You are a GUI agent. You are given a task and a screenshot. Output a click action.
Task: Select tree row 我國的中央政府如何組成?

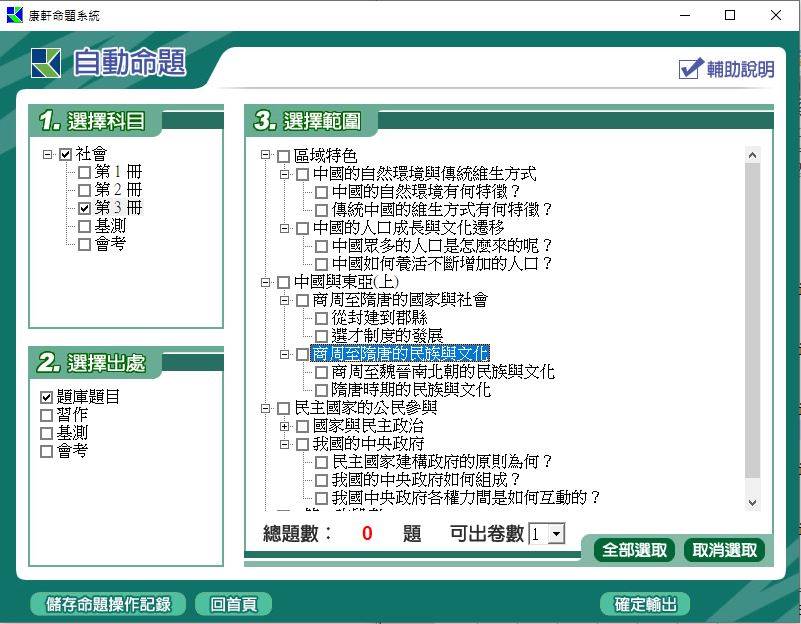[x=426, y=480]
